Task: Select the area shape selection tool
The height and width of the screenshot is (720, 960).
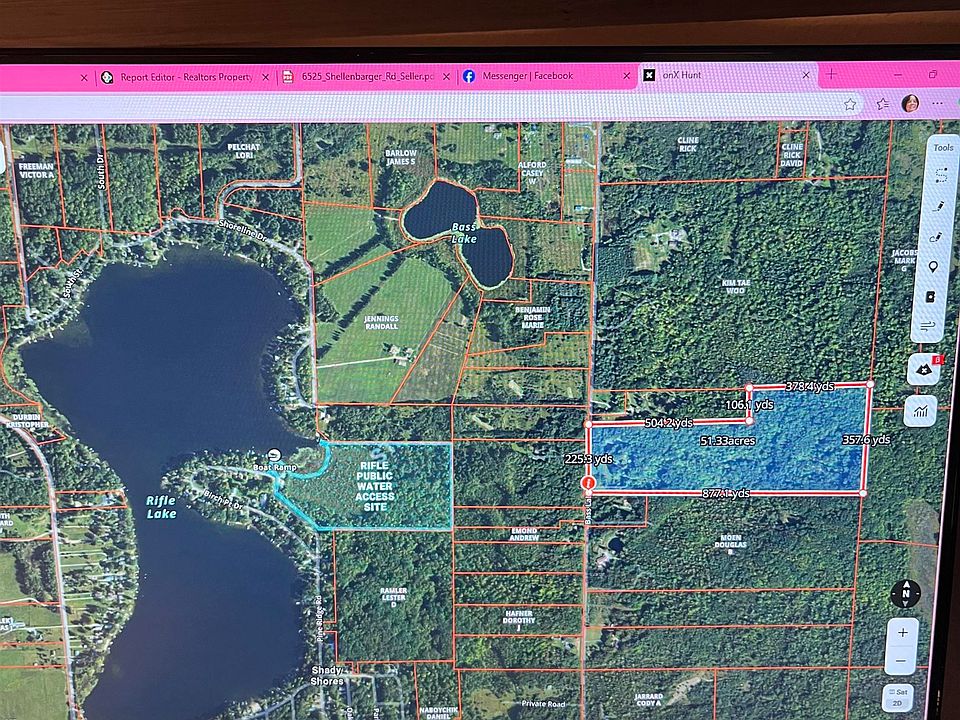Action: [x=938, y=174]
